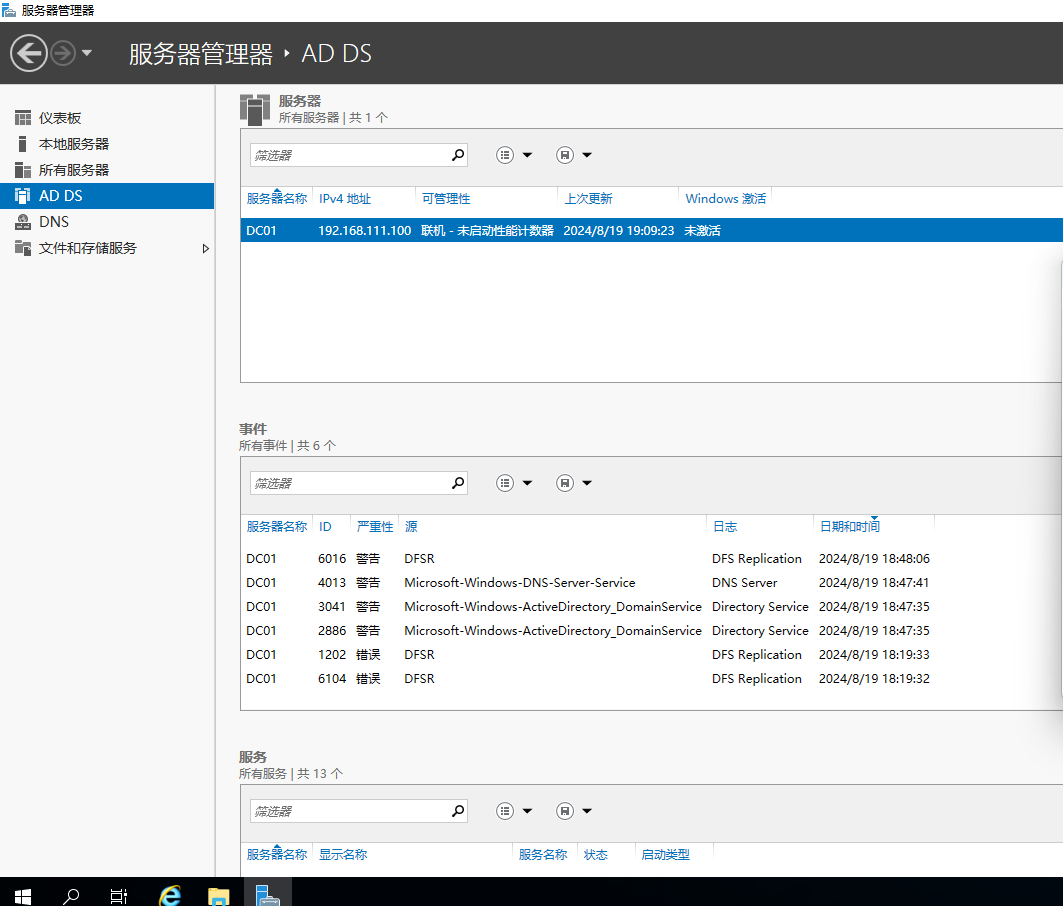Click the services filter (筛选器) input field
This screenshot has height=906, width=1063.
(x=348, y=811)
